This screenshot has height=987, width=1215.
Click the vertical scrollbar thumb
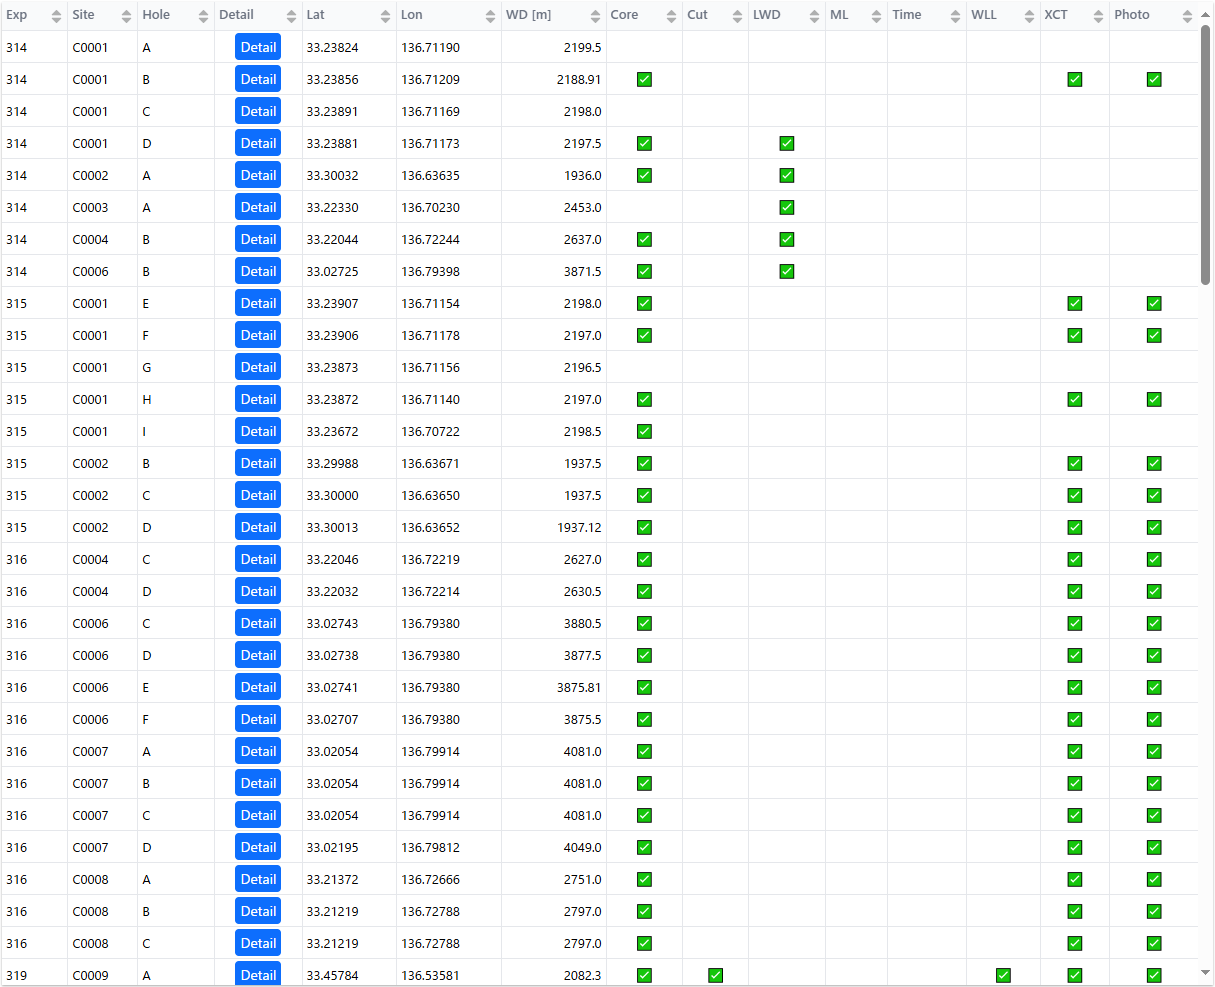click(1205, 155)
